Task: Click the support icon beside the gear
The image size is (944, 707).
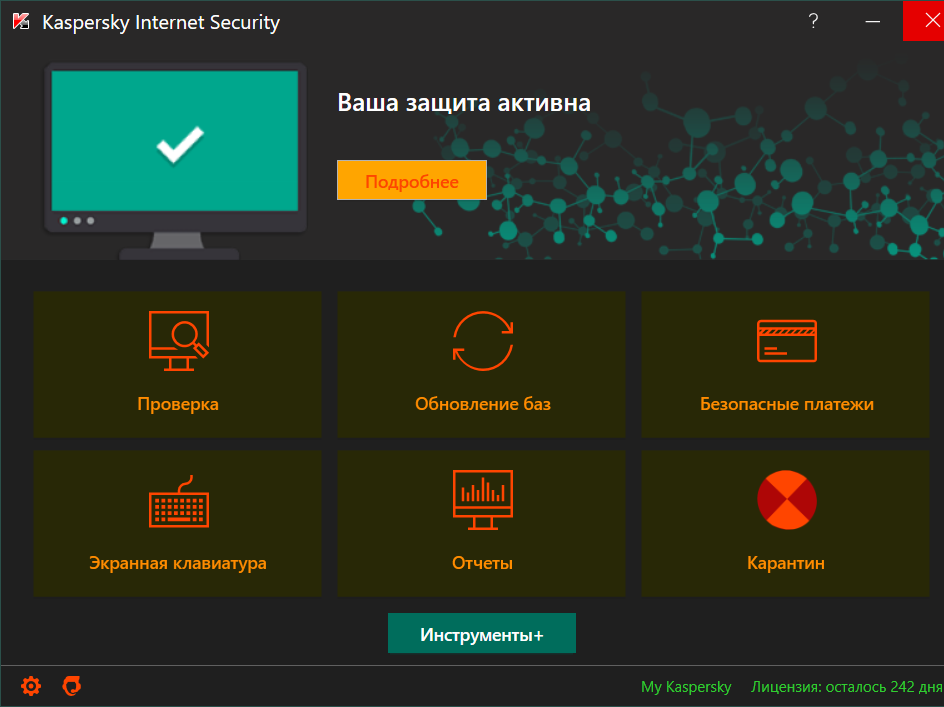Action: 72,686
